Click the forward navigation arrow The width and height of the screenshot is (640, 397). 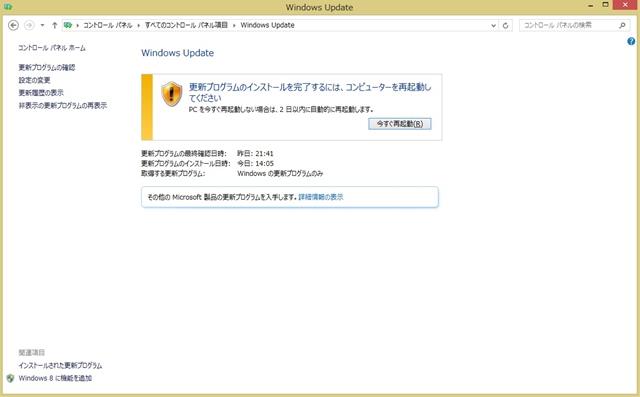[x=29, y=25]
